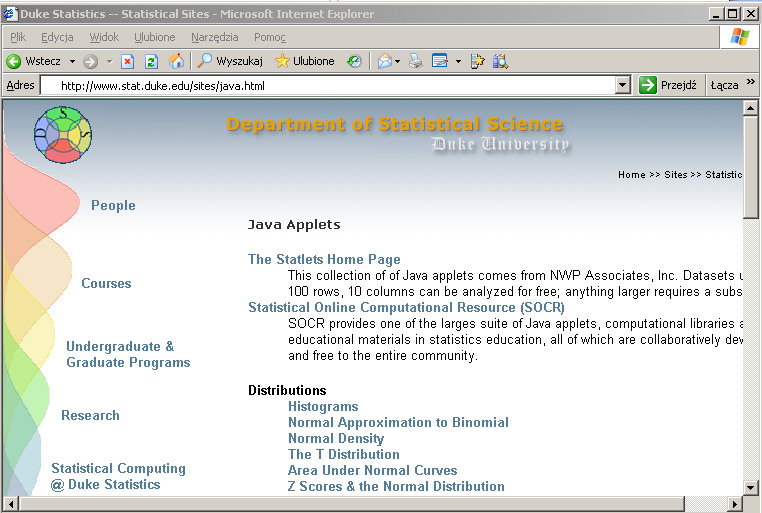
Task: Open the Histograms link
Action: (323, 406)
